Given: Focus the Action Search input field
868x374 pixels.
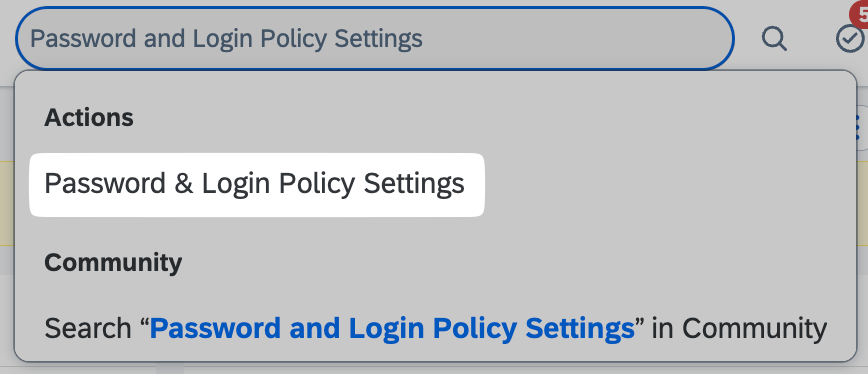Looking at the screenshot, I should 375,38.
